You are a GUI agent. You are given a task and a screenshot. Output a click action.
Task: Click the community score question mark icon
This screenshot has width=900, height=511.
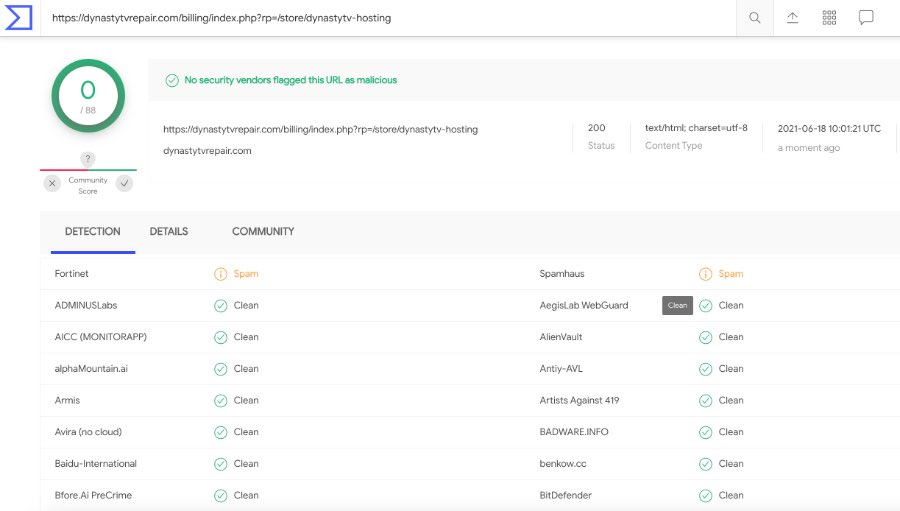point(87,159)
